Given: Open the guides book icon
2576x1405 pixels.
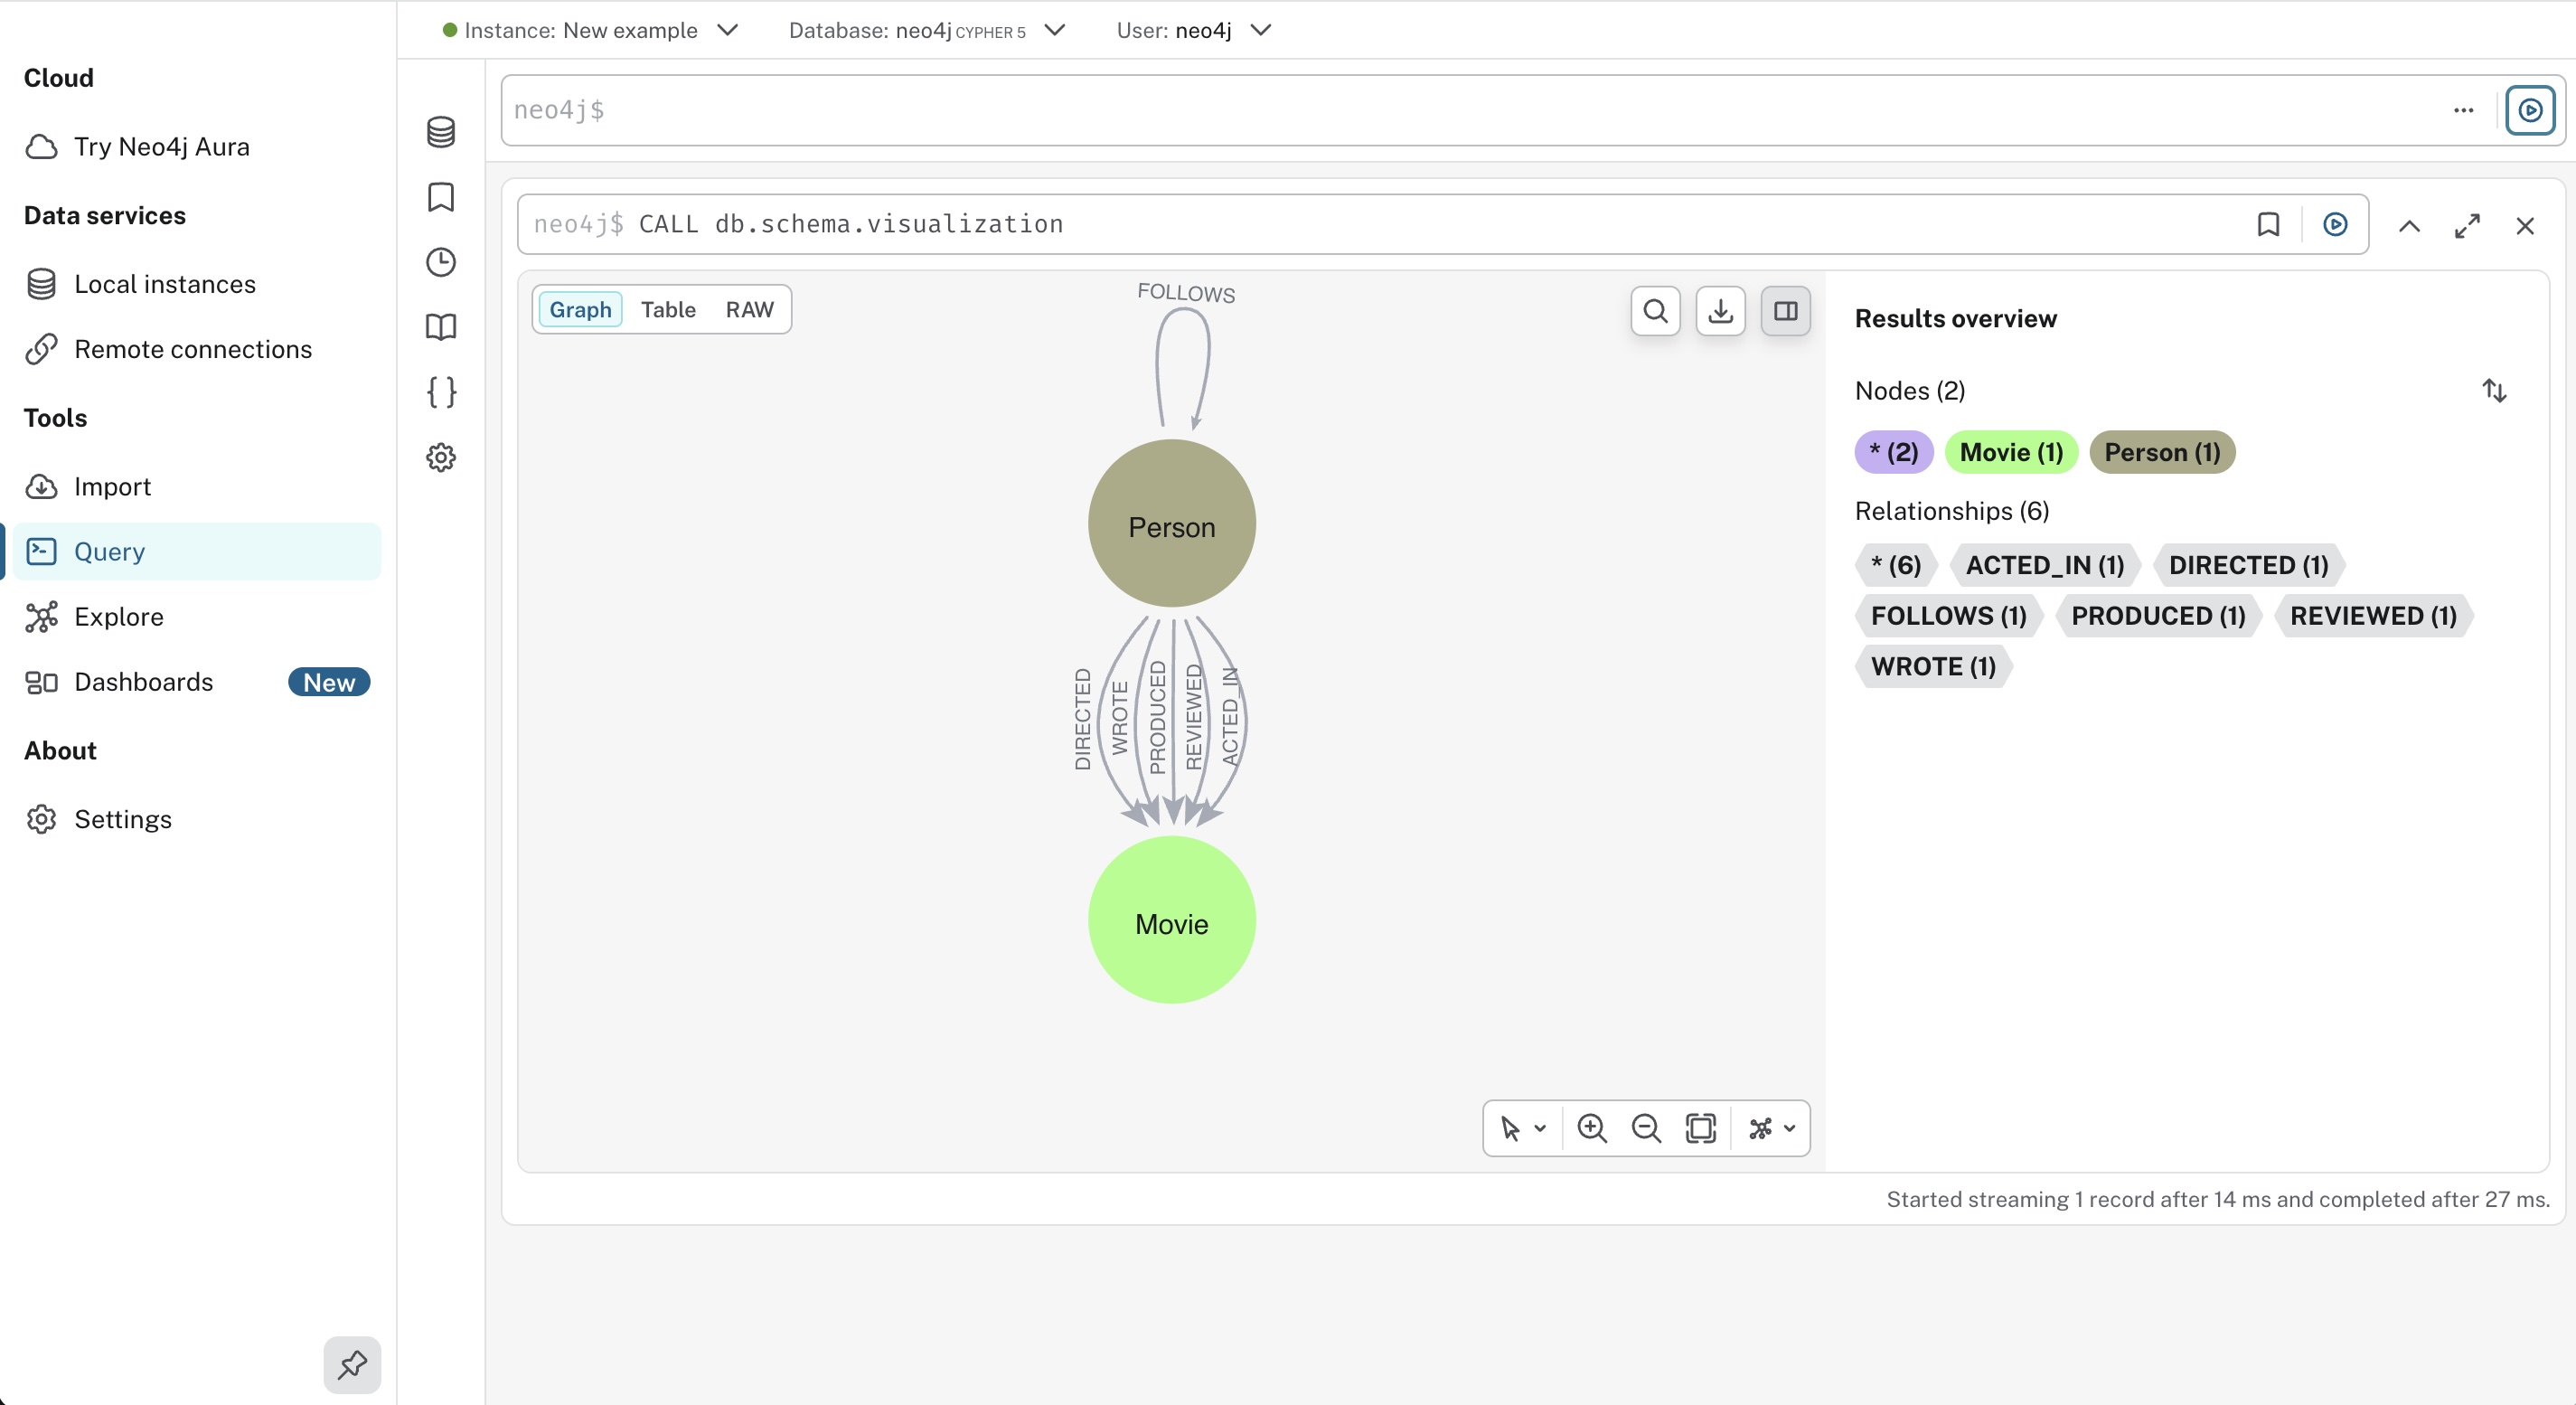Looking at the screenshot, I should pos(441,327).
